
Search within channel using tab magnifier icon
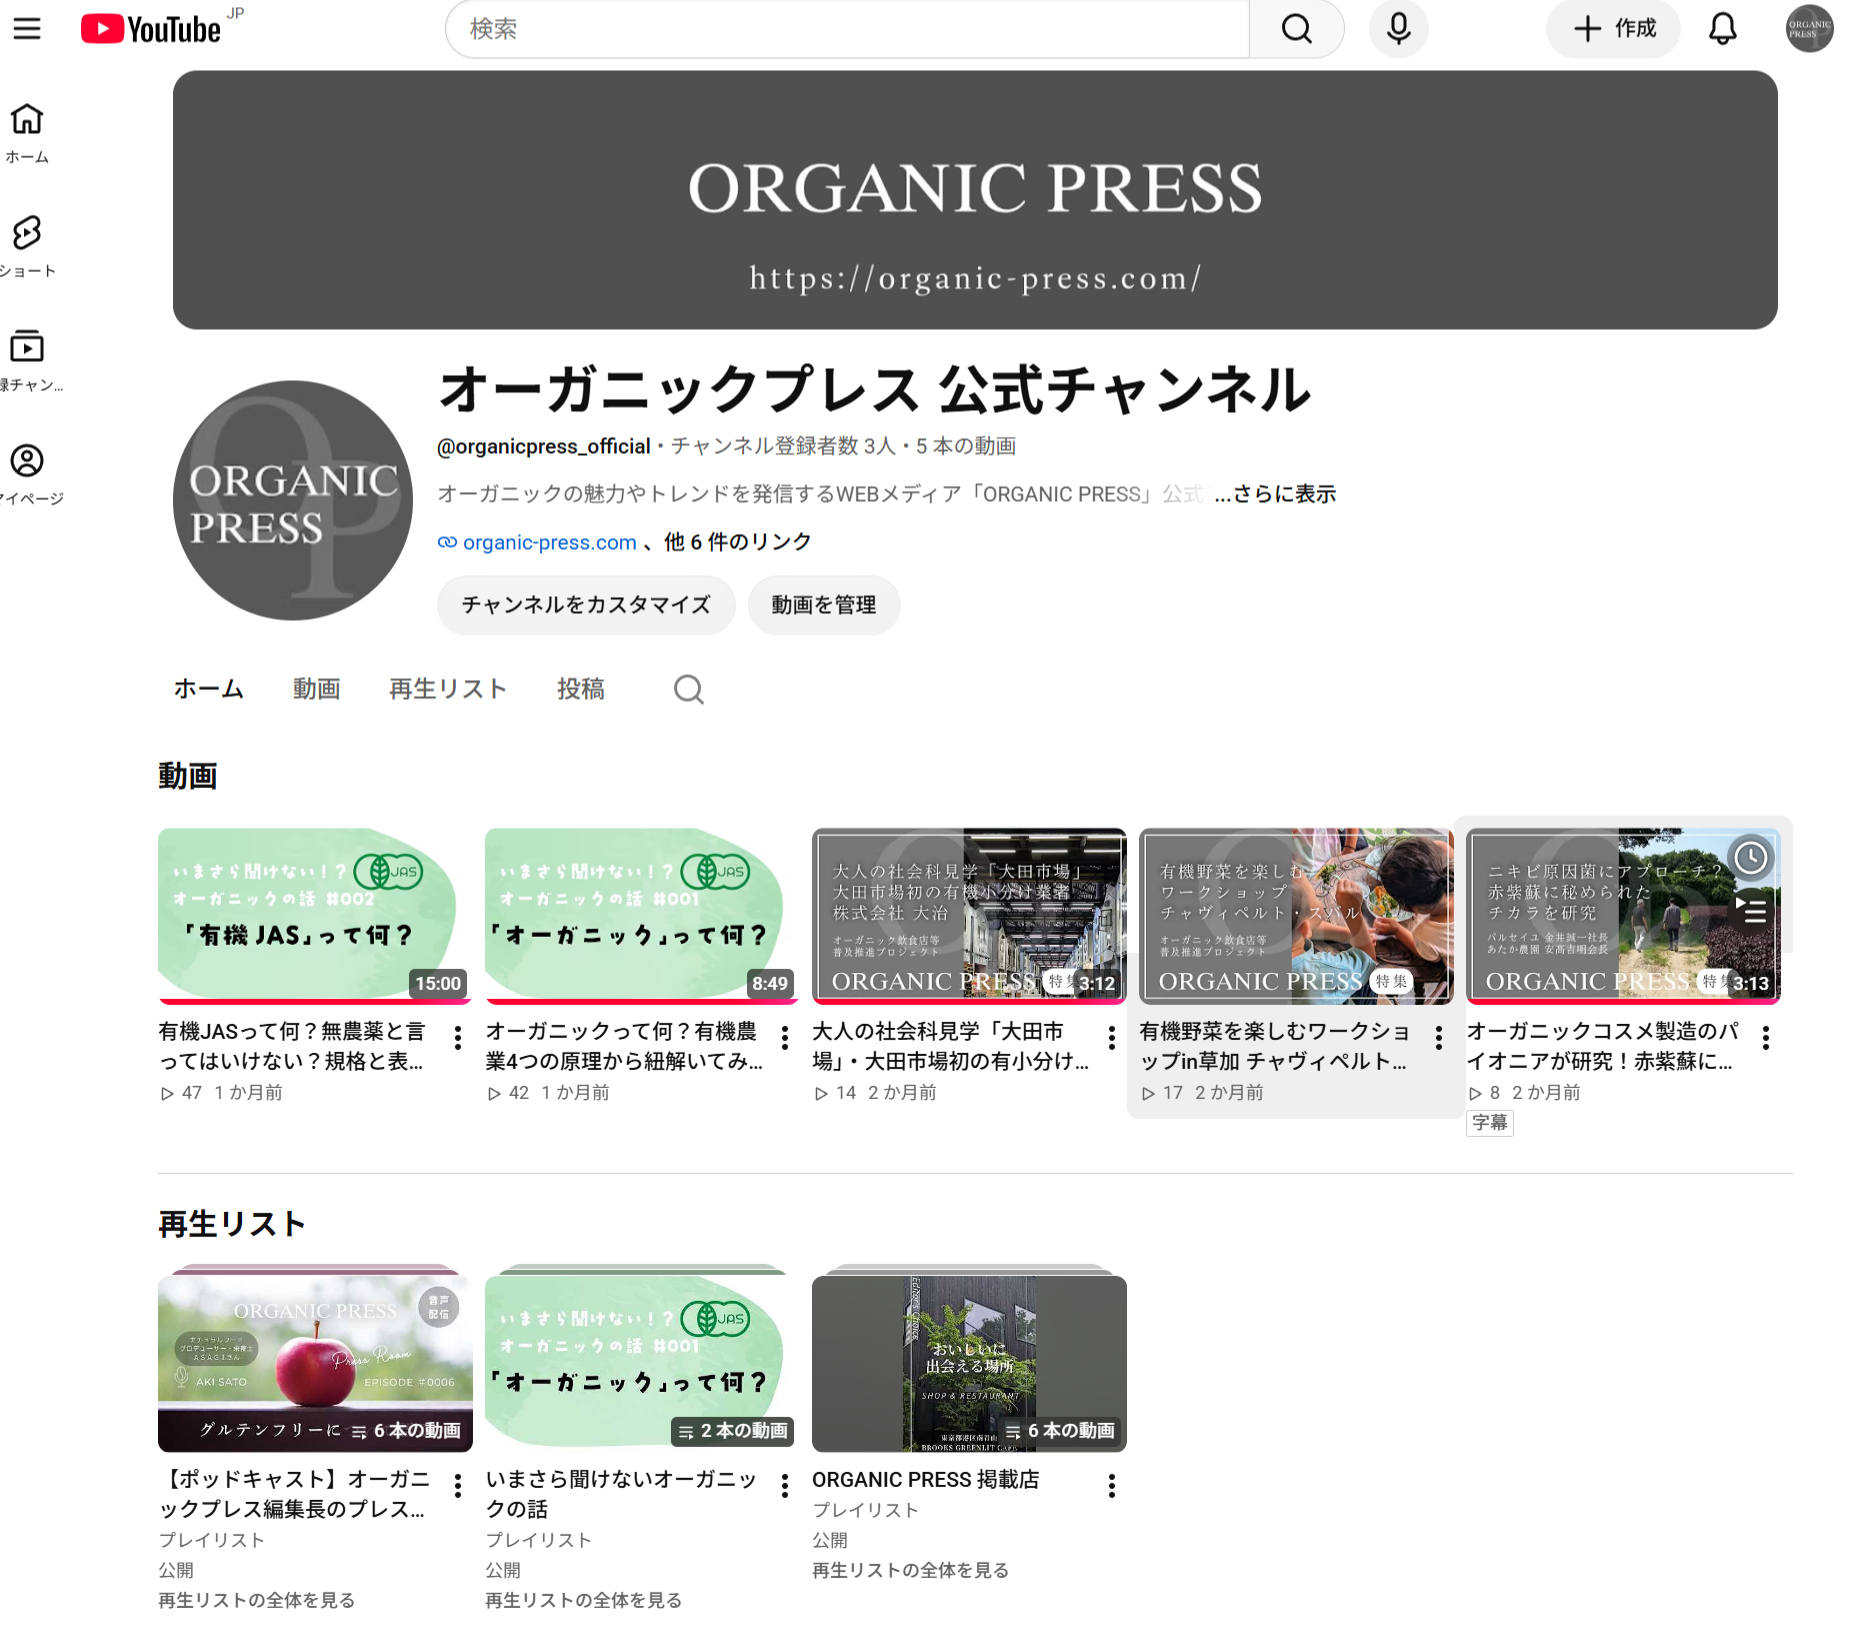688,689
